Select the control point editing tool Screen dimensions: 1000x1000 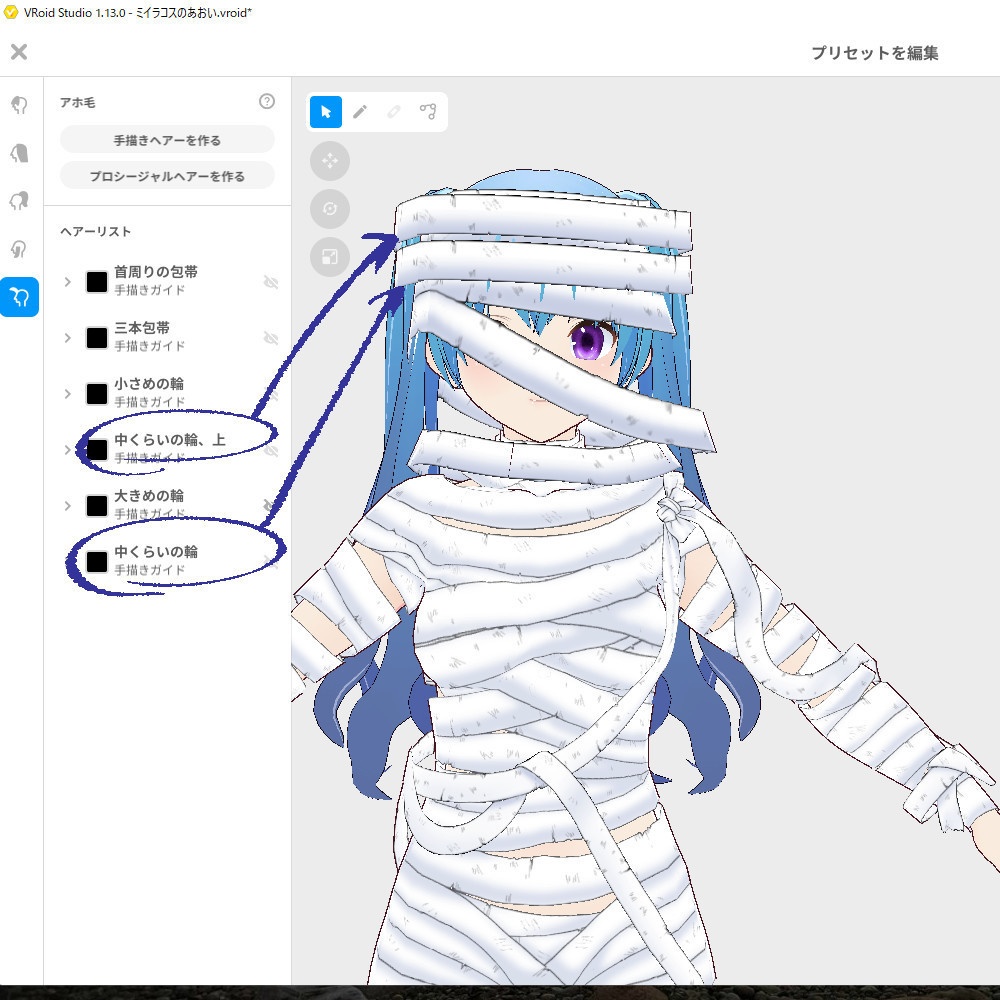[428, 112]
